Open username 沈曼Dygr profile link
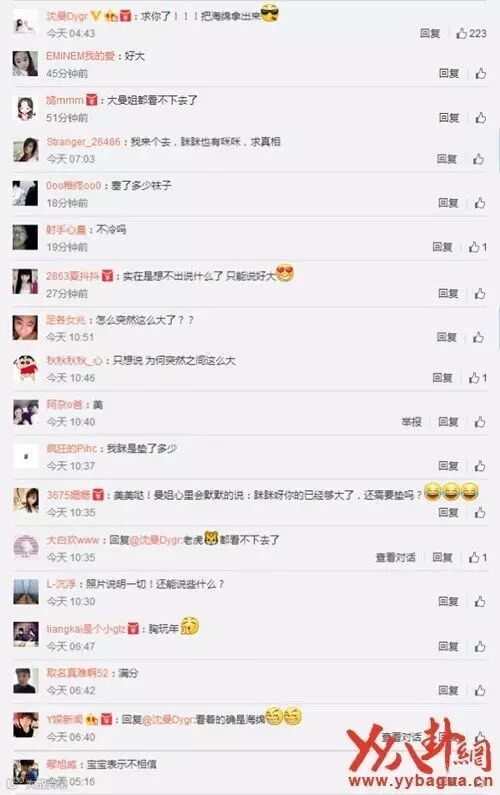The width and height of the screenshot is (500, 795). (x=67, y=16)
